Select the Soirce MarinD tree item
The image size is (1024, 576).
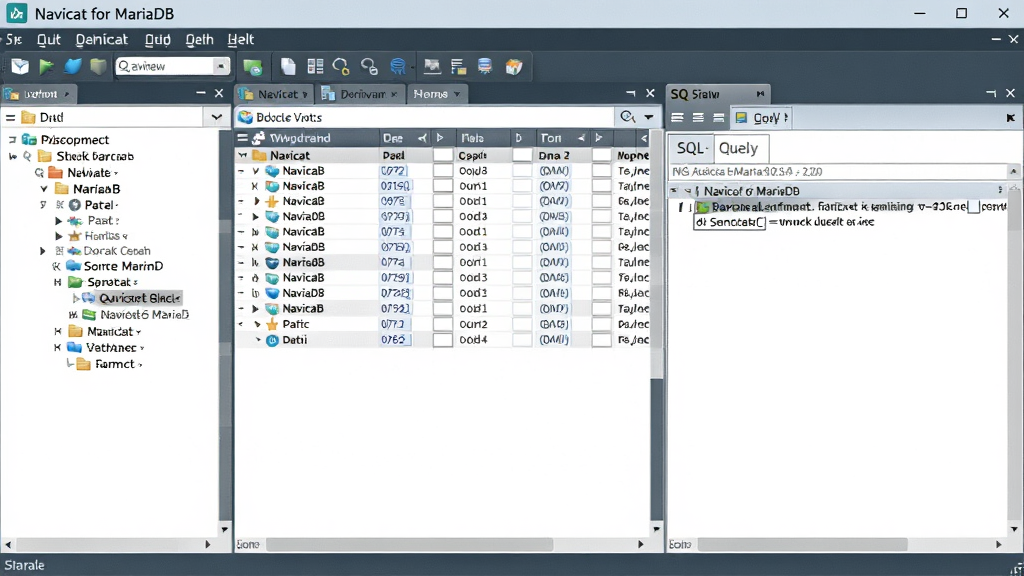pyautogui.click(x=123, y=266)
